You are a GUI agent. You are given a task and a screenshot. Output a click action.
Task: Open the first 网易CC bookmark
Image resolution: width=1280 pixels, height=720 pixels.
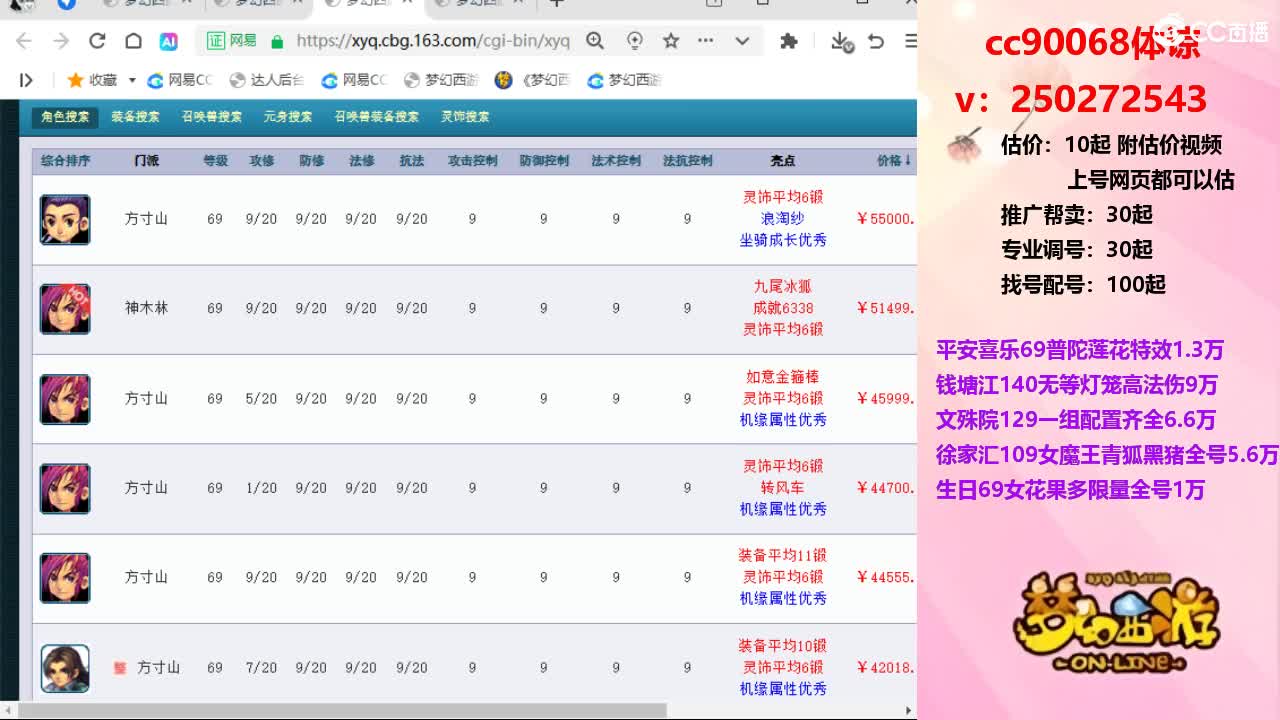[x=180, y=80]
